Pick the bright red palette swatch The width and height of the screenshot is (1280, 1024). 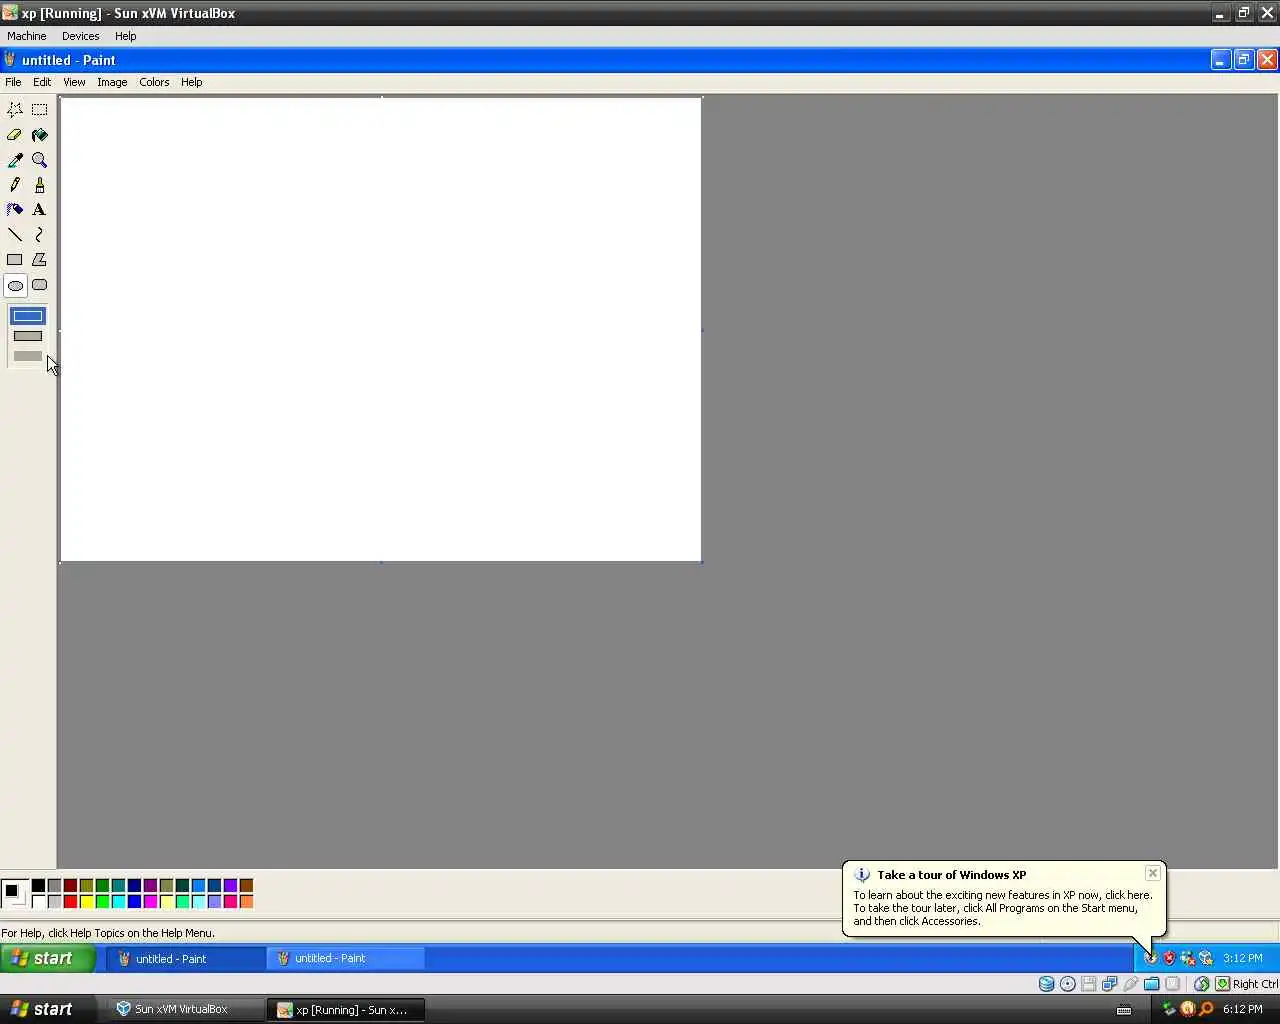click(x=70, y=901)
